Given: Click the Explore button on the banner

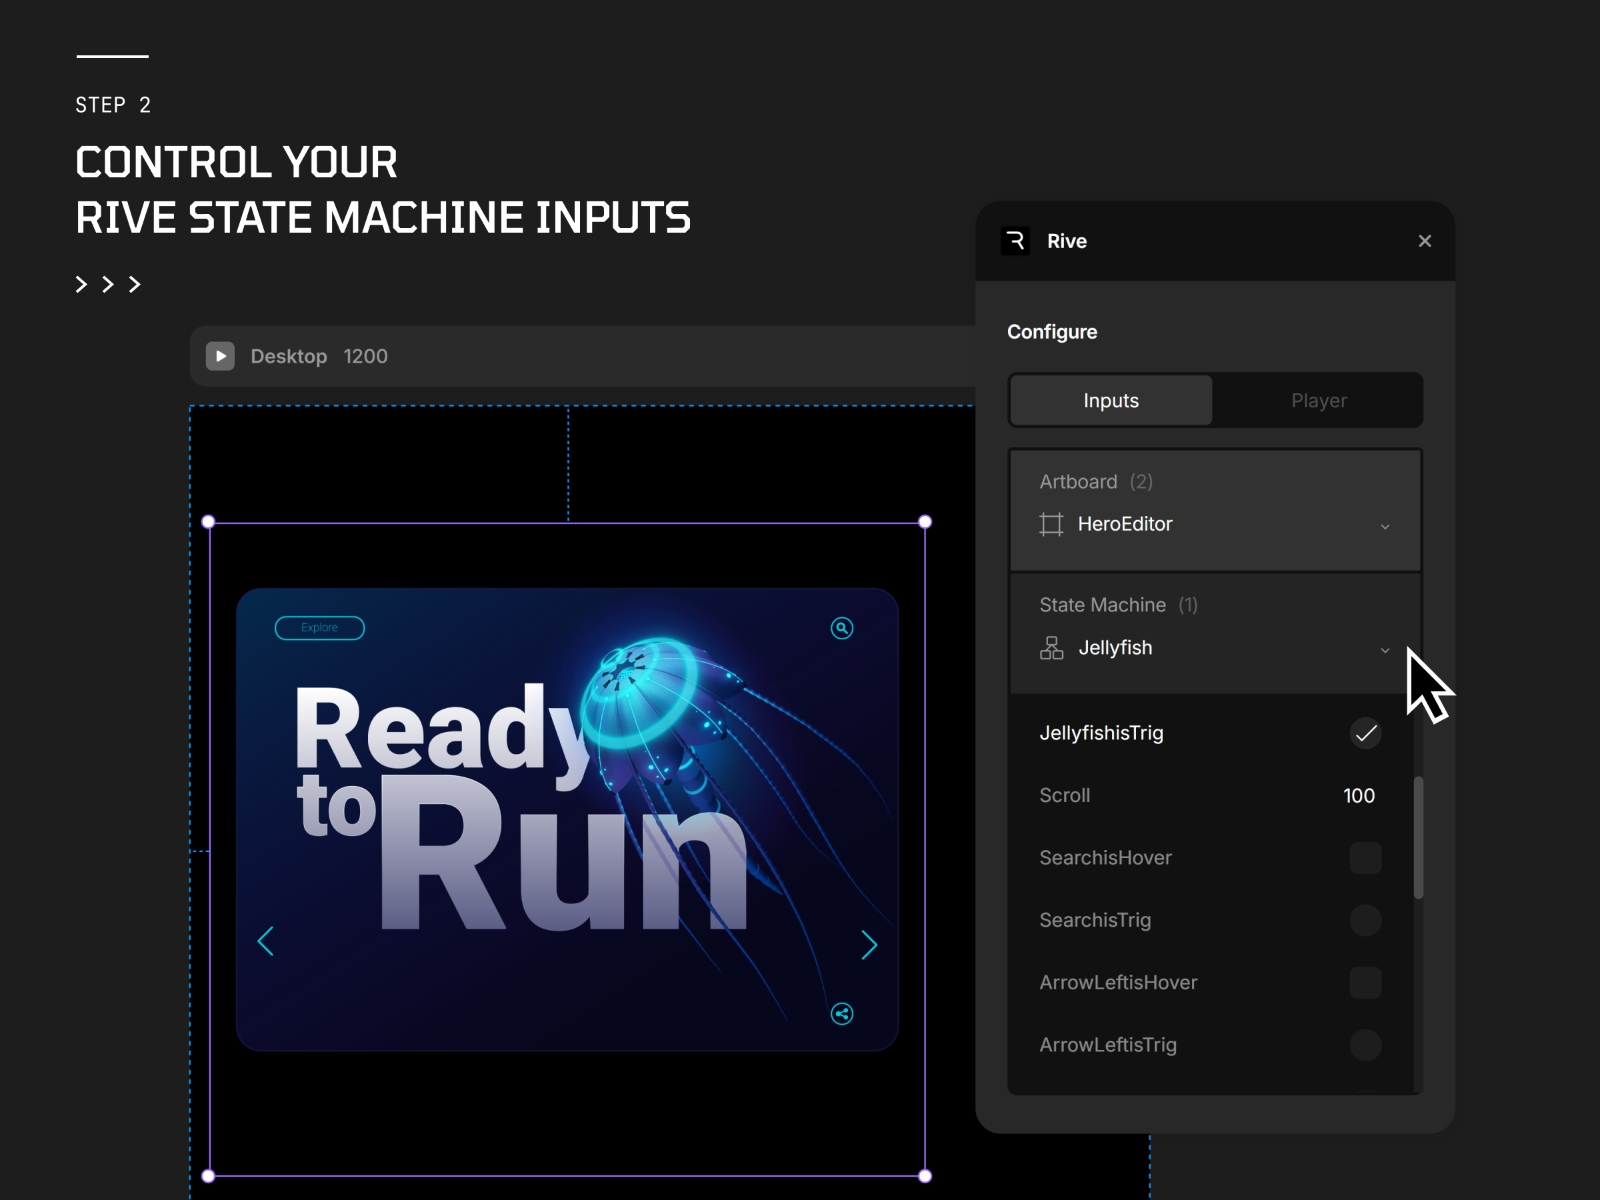Looking at the screenshot, I should (319, 628).
